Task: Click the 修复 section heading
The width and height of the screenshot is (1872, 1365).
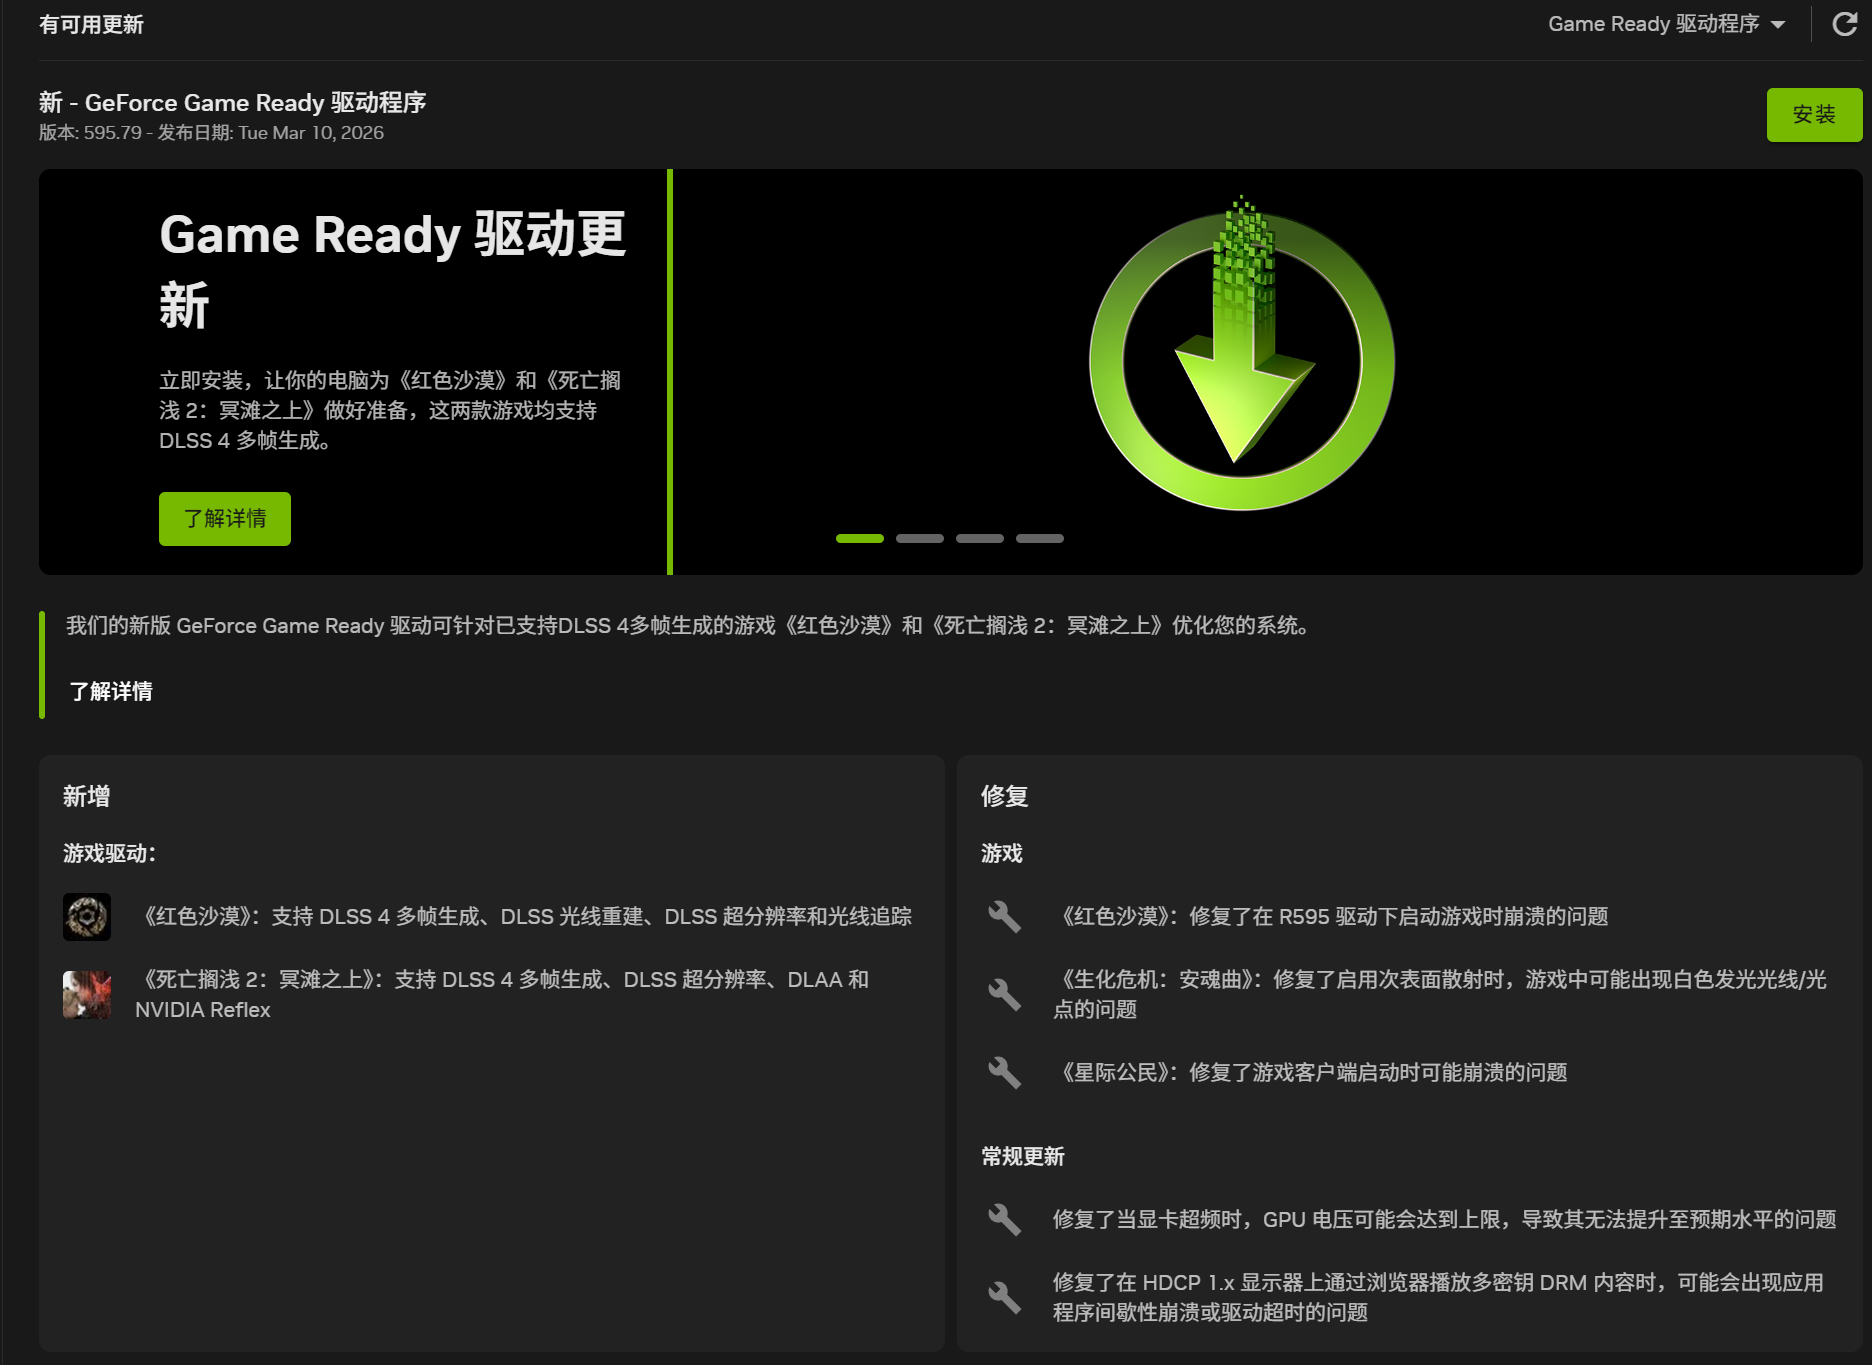Action: coord(1005,796)
